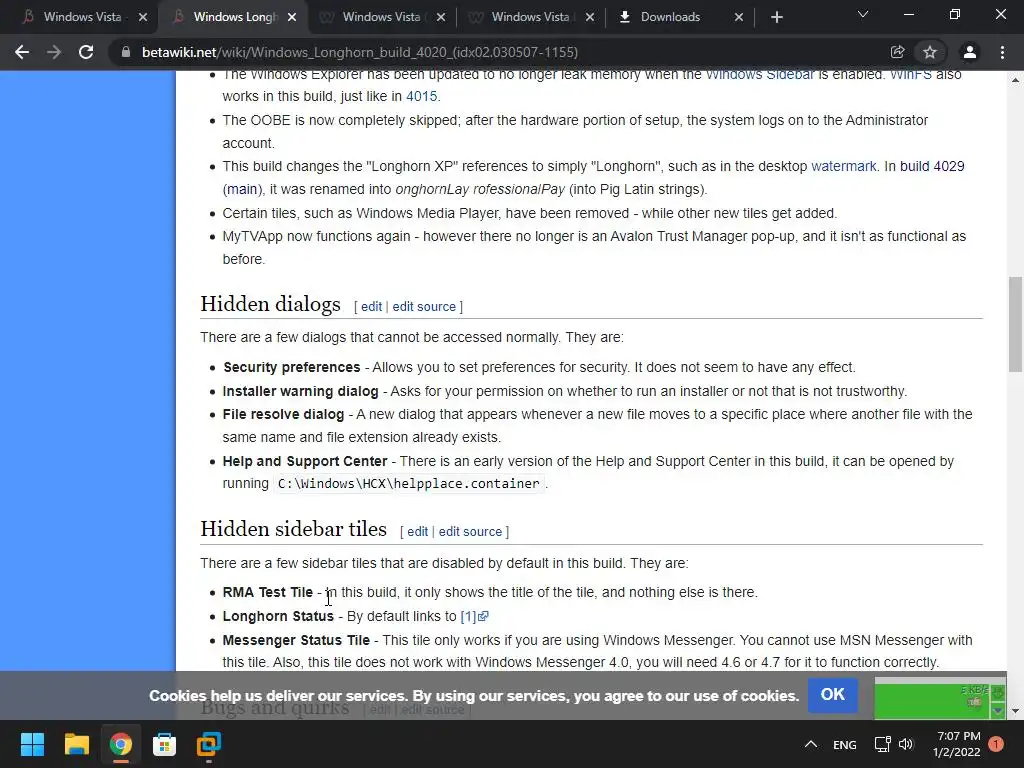This screenshot has height=768, width=1024.
Task: Open a new tab with the plus button
Action: [x=776, y=17]
